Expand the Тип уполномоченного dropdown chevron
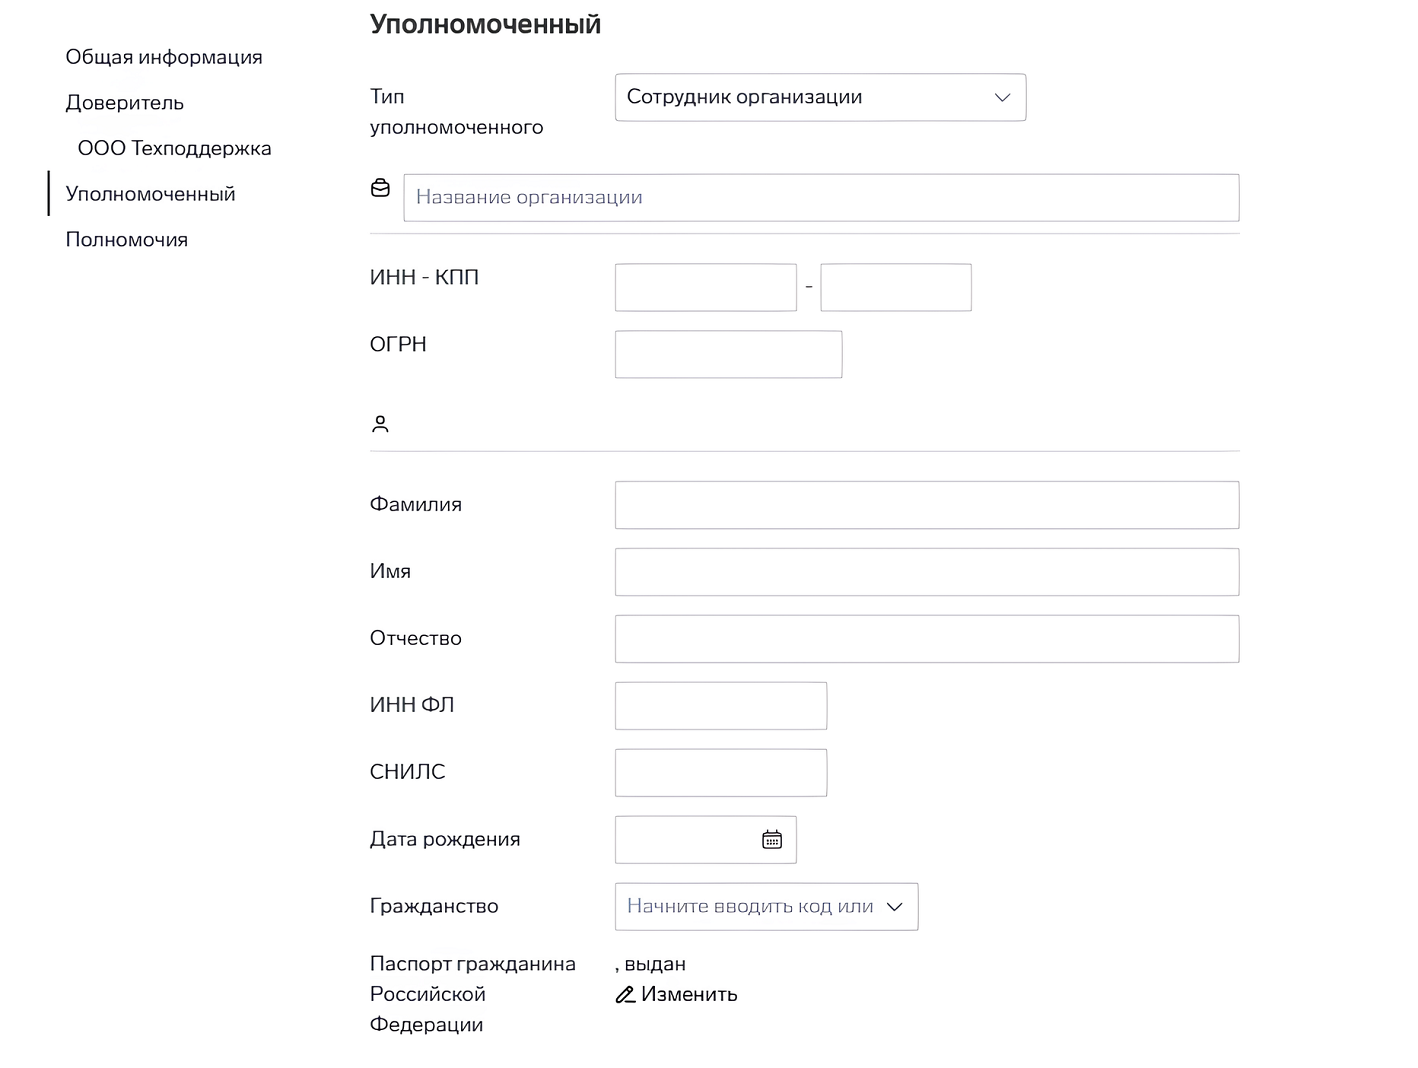The height and width of the screenshot is (1068, 1418). (1002, 98)
